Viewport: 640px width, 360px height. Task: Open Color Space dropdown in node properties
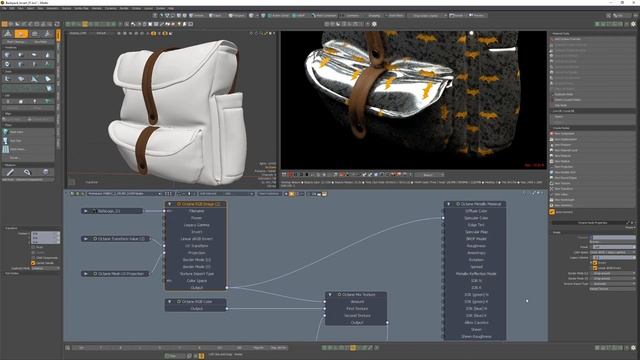pyautogui.click(x=613, y=252)
